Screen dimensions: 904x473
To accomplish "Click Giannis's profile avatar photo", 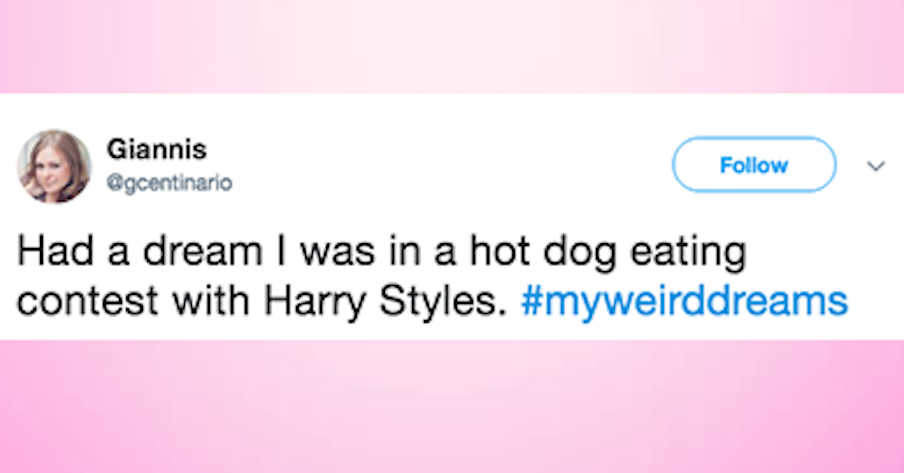I will [x=54, y=165].
